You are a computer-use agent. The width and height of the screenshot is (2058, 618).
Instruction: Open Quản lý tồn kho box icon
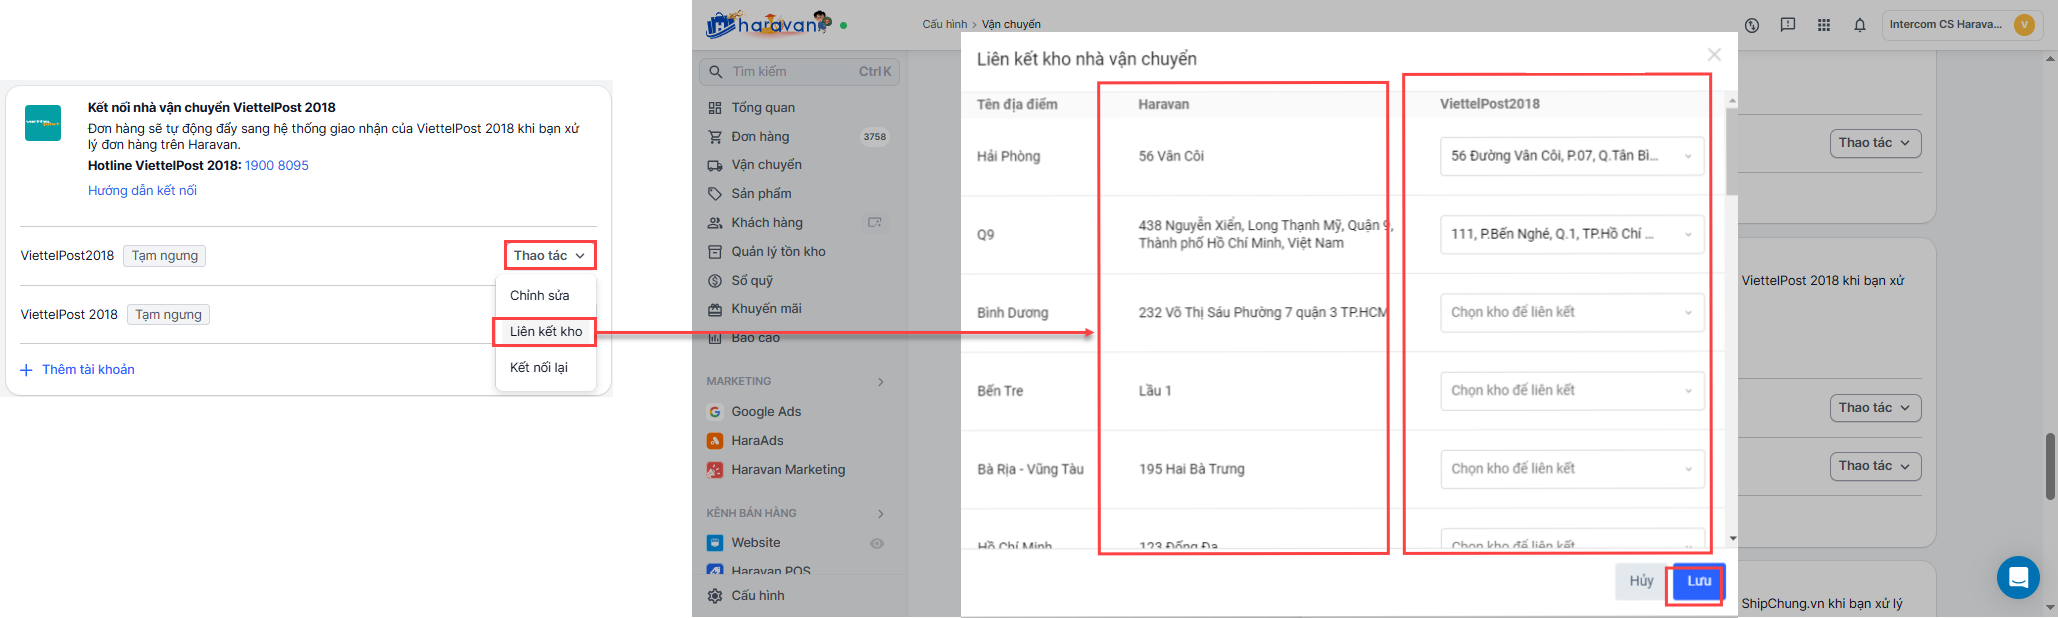coord(715,252)
